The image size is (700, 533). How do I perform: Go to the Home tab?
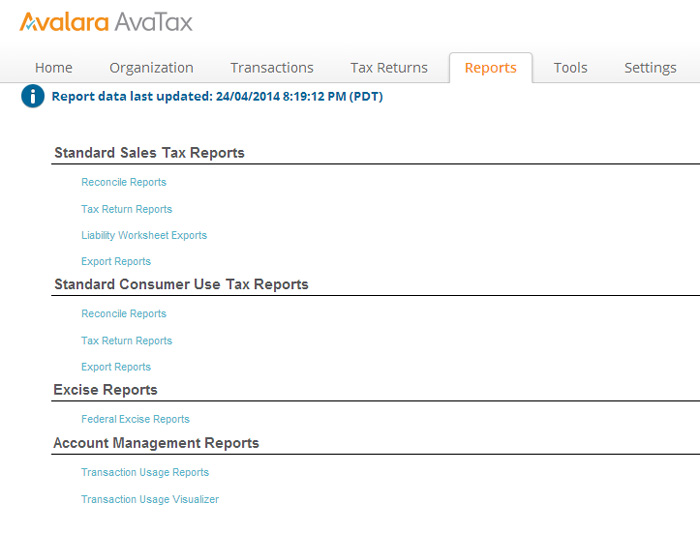[54, 68]
